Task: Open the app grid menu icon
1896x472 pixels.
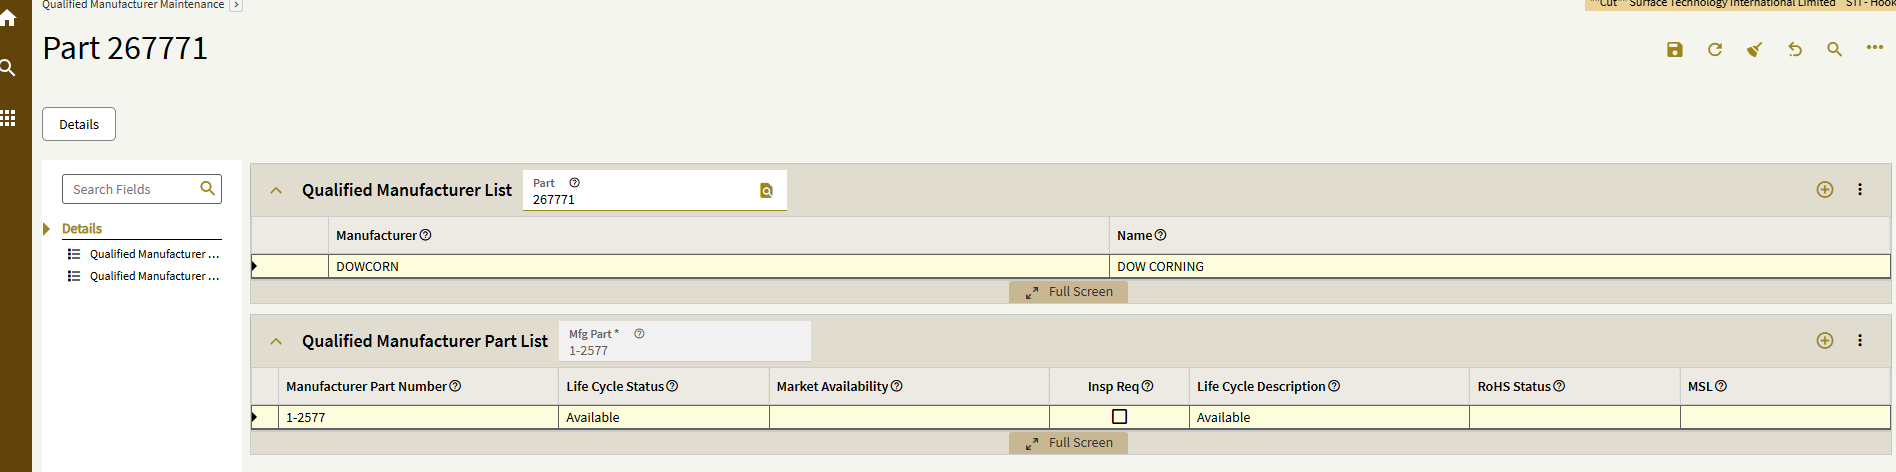Action: click(8, 118)
